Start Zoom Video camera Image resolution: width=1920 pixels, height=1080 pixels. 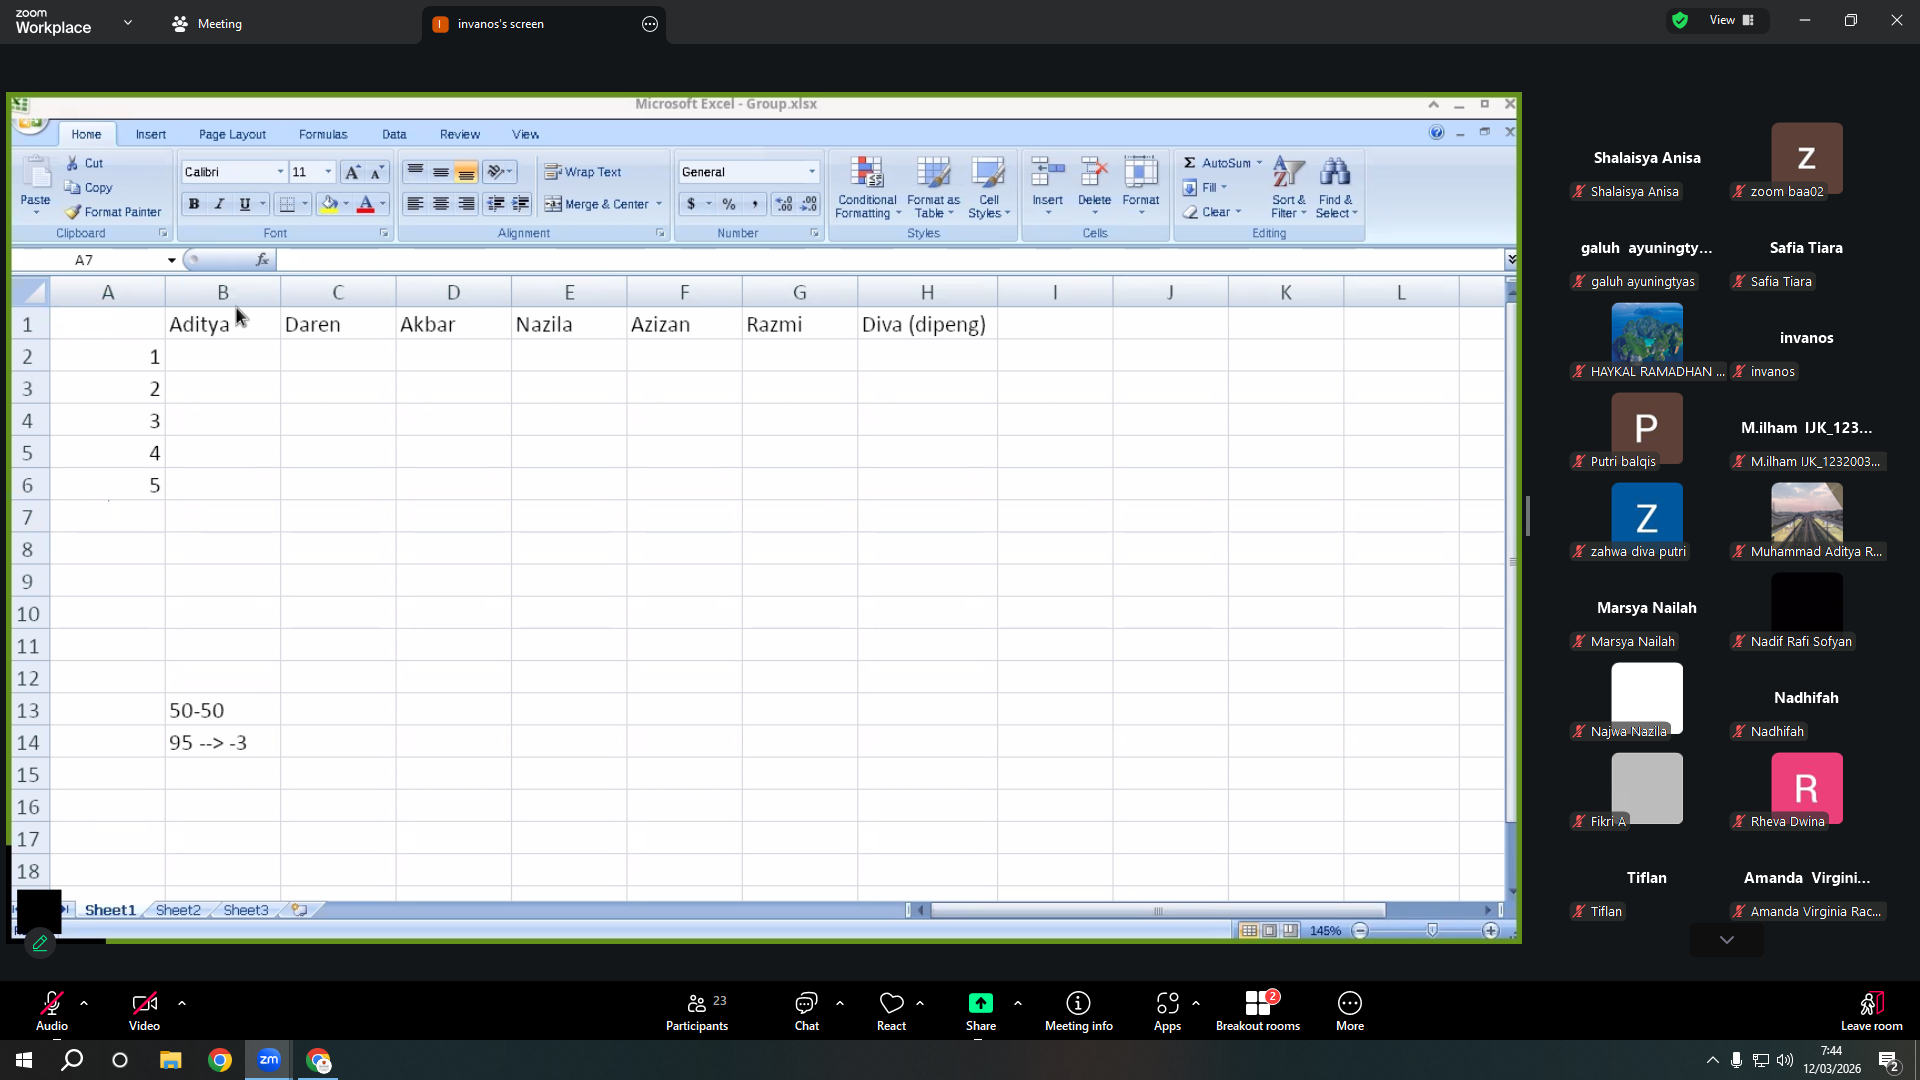[x=144, y=1011]
